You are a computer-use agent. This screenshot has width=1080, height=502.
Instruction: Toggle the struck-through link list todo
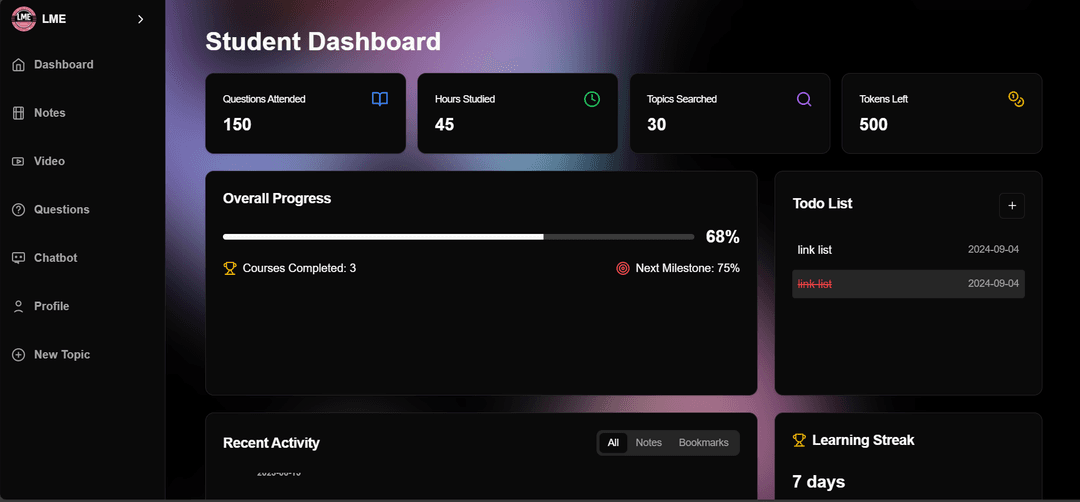pos(815,284)
